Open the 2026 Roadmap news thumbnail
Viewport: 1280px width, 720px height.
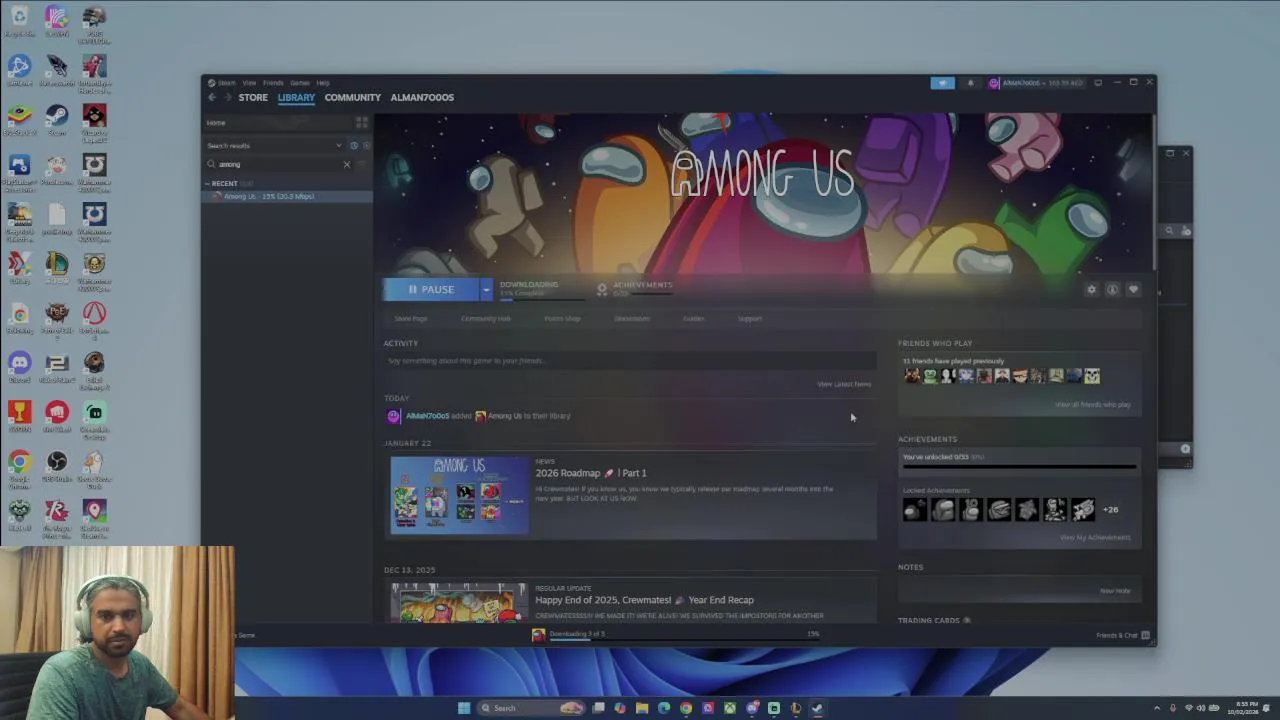click(459, 495)
